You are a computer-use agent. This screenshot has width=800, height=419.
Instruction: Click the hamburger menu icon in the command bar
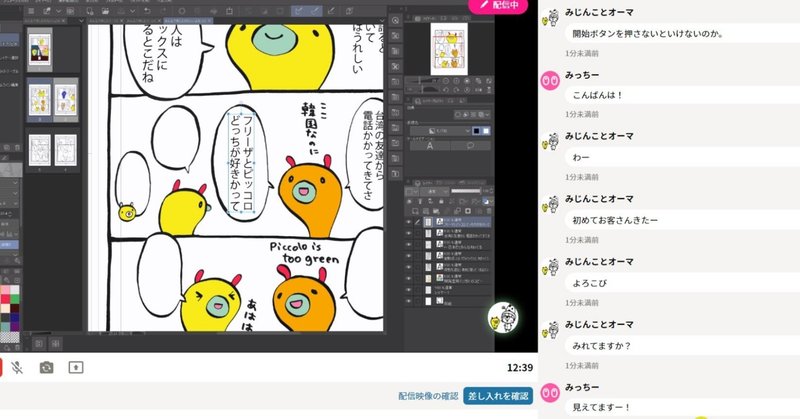pyautogui.click(x=31, y=11)
